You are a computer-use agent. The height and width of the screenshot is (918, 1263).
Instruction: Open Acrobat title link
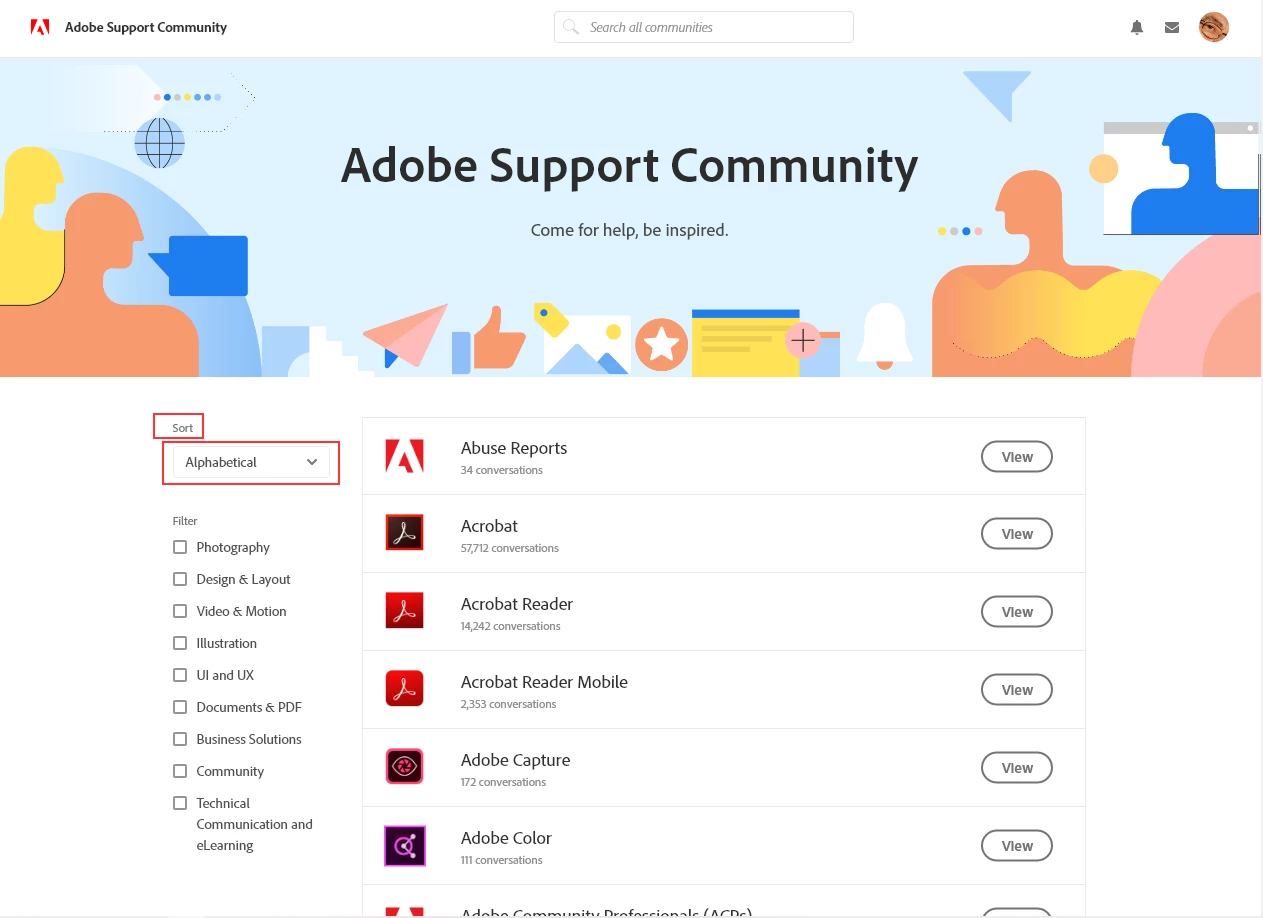[489, 526]
